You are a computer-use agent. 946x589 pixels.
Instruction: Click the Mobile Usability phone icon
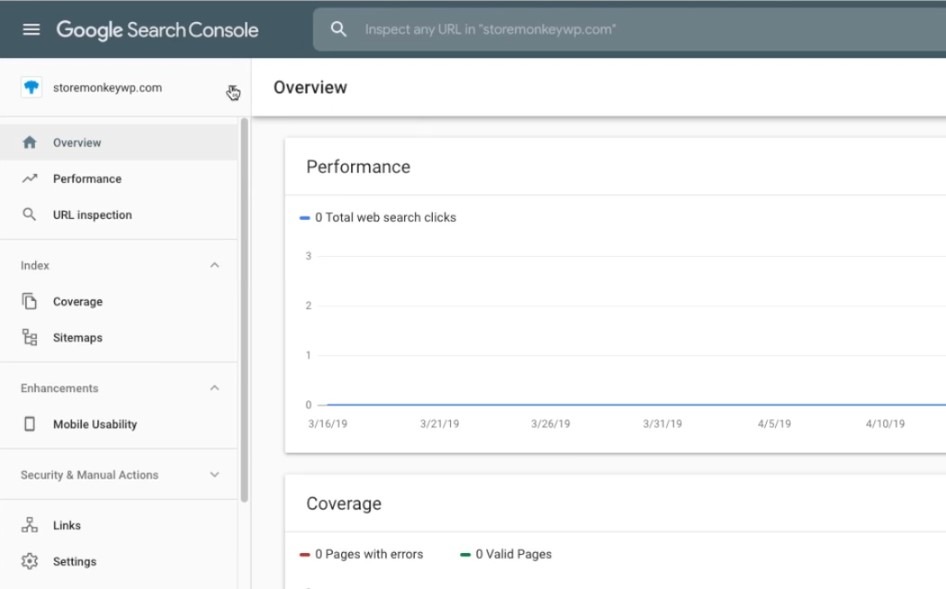[x=29, y=424]
